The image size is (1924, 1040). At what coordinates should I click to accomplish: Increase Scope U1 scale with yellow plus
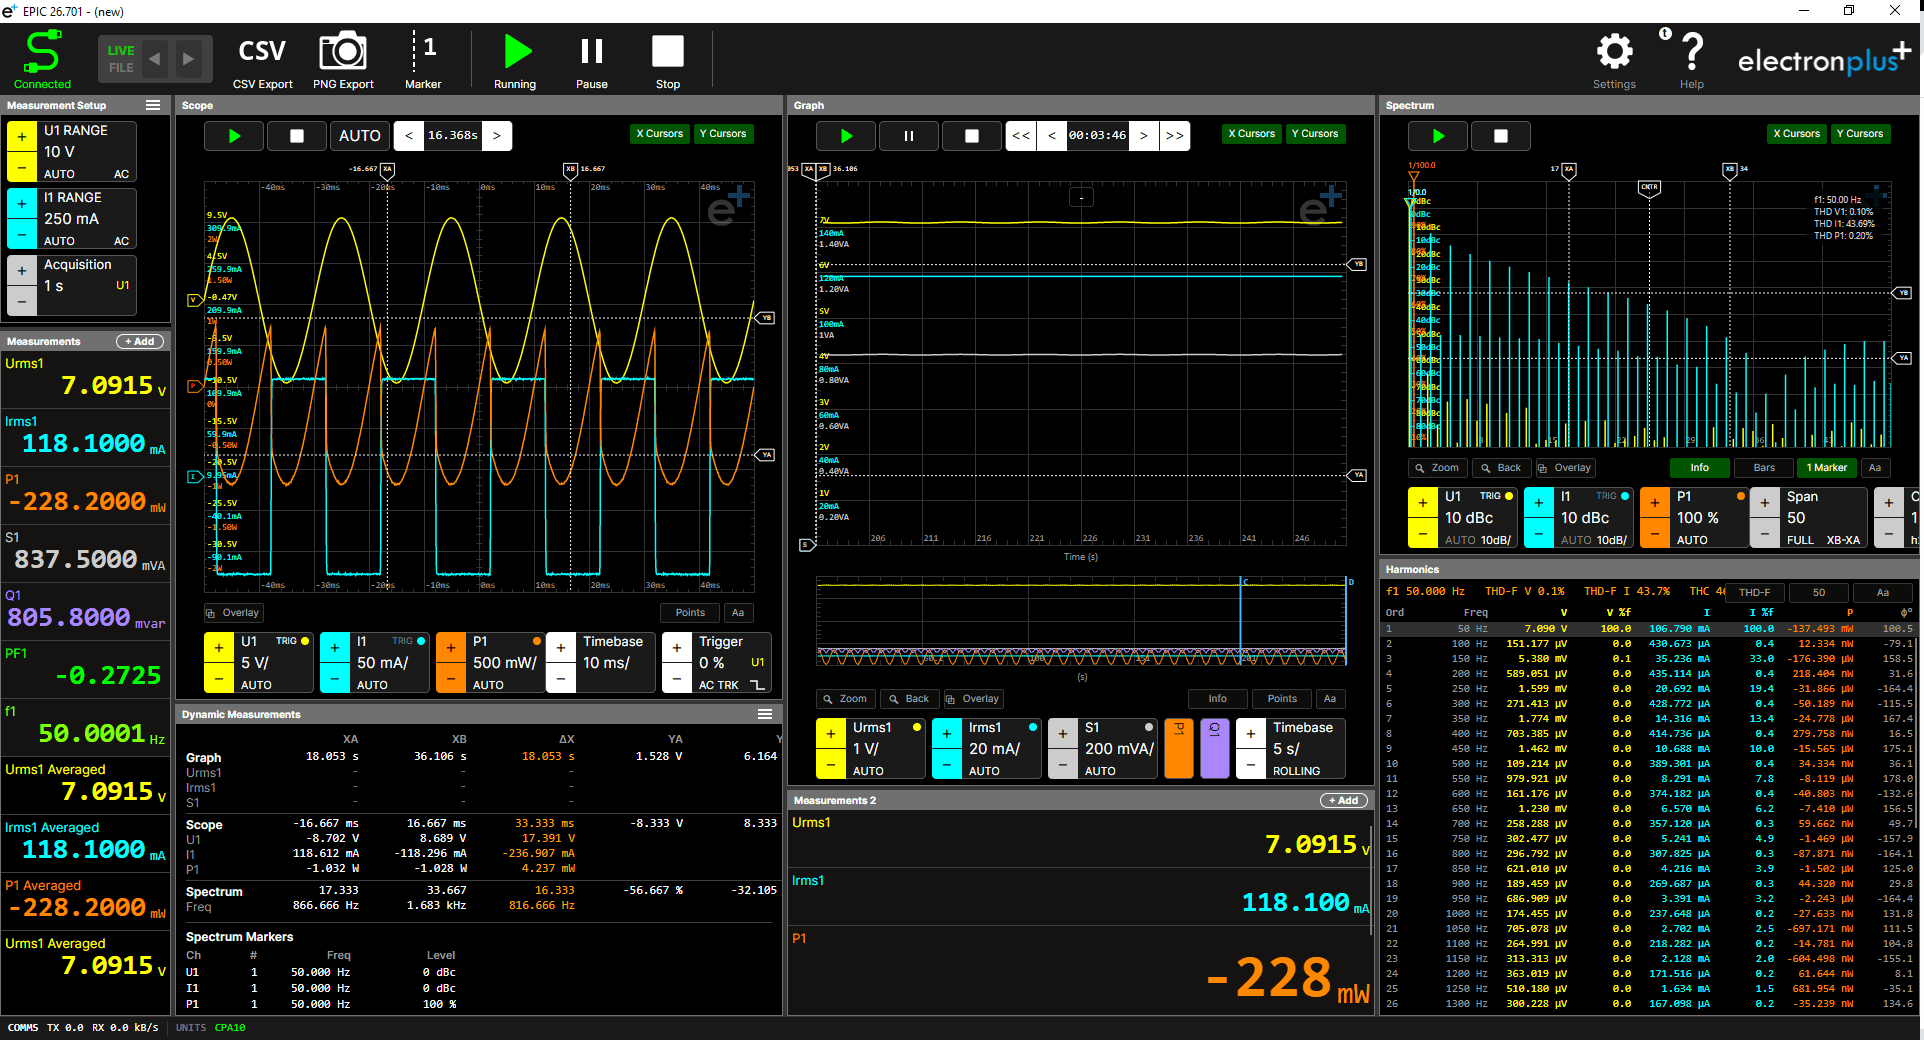coord(219,648)
